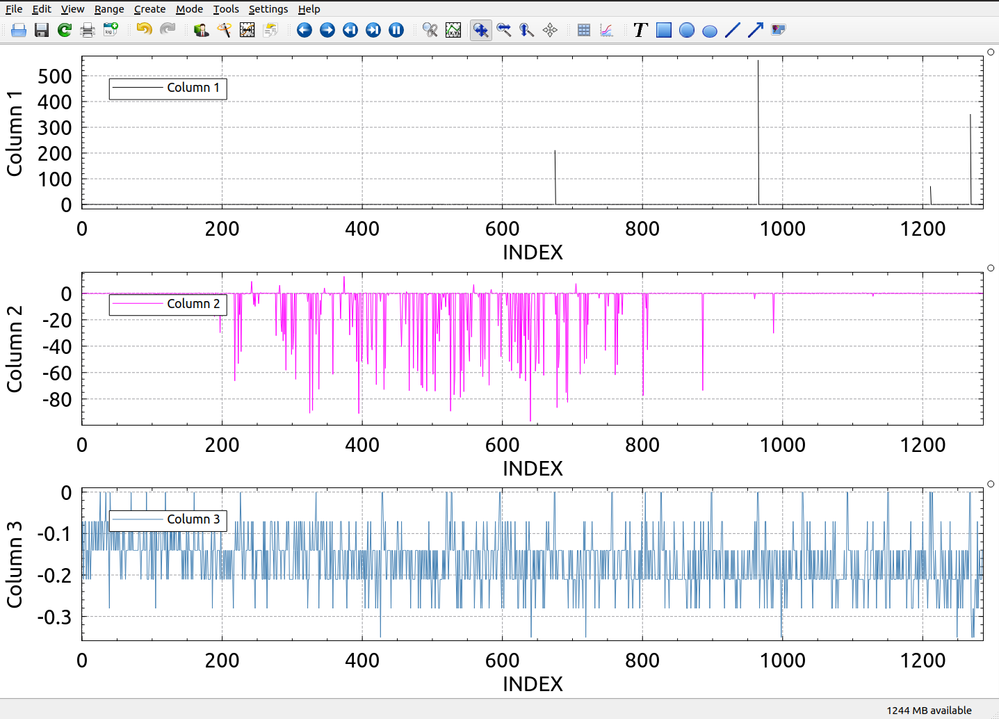Reload data using the green refresh icon
Screen dimensions: 999x719
point(64,31)
